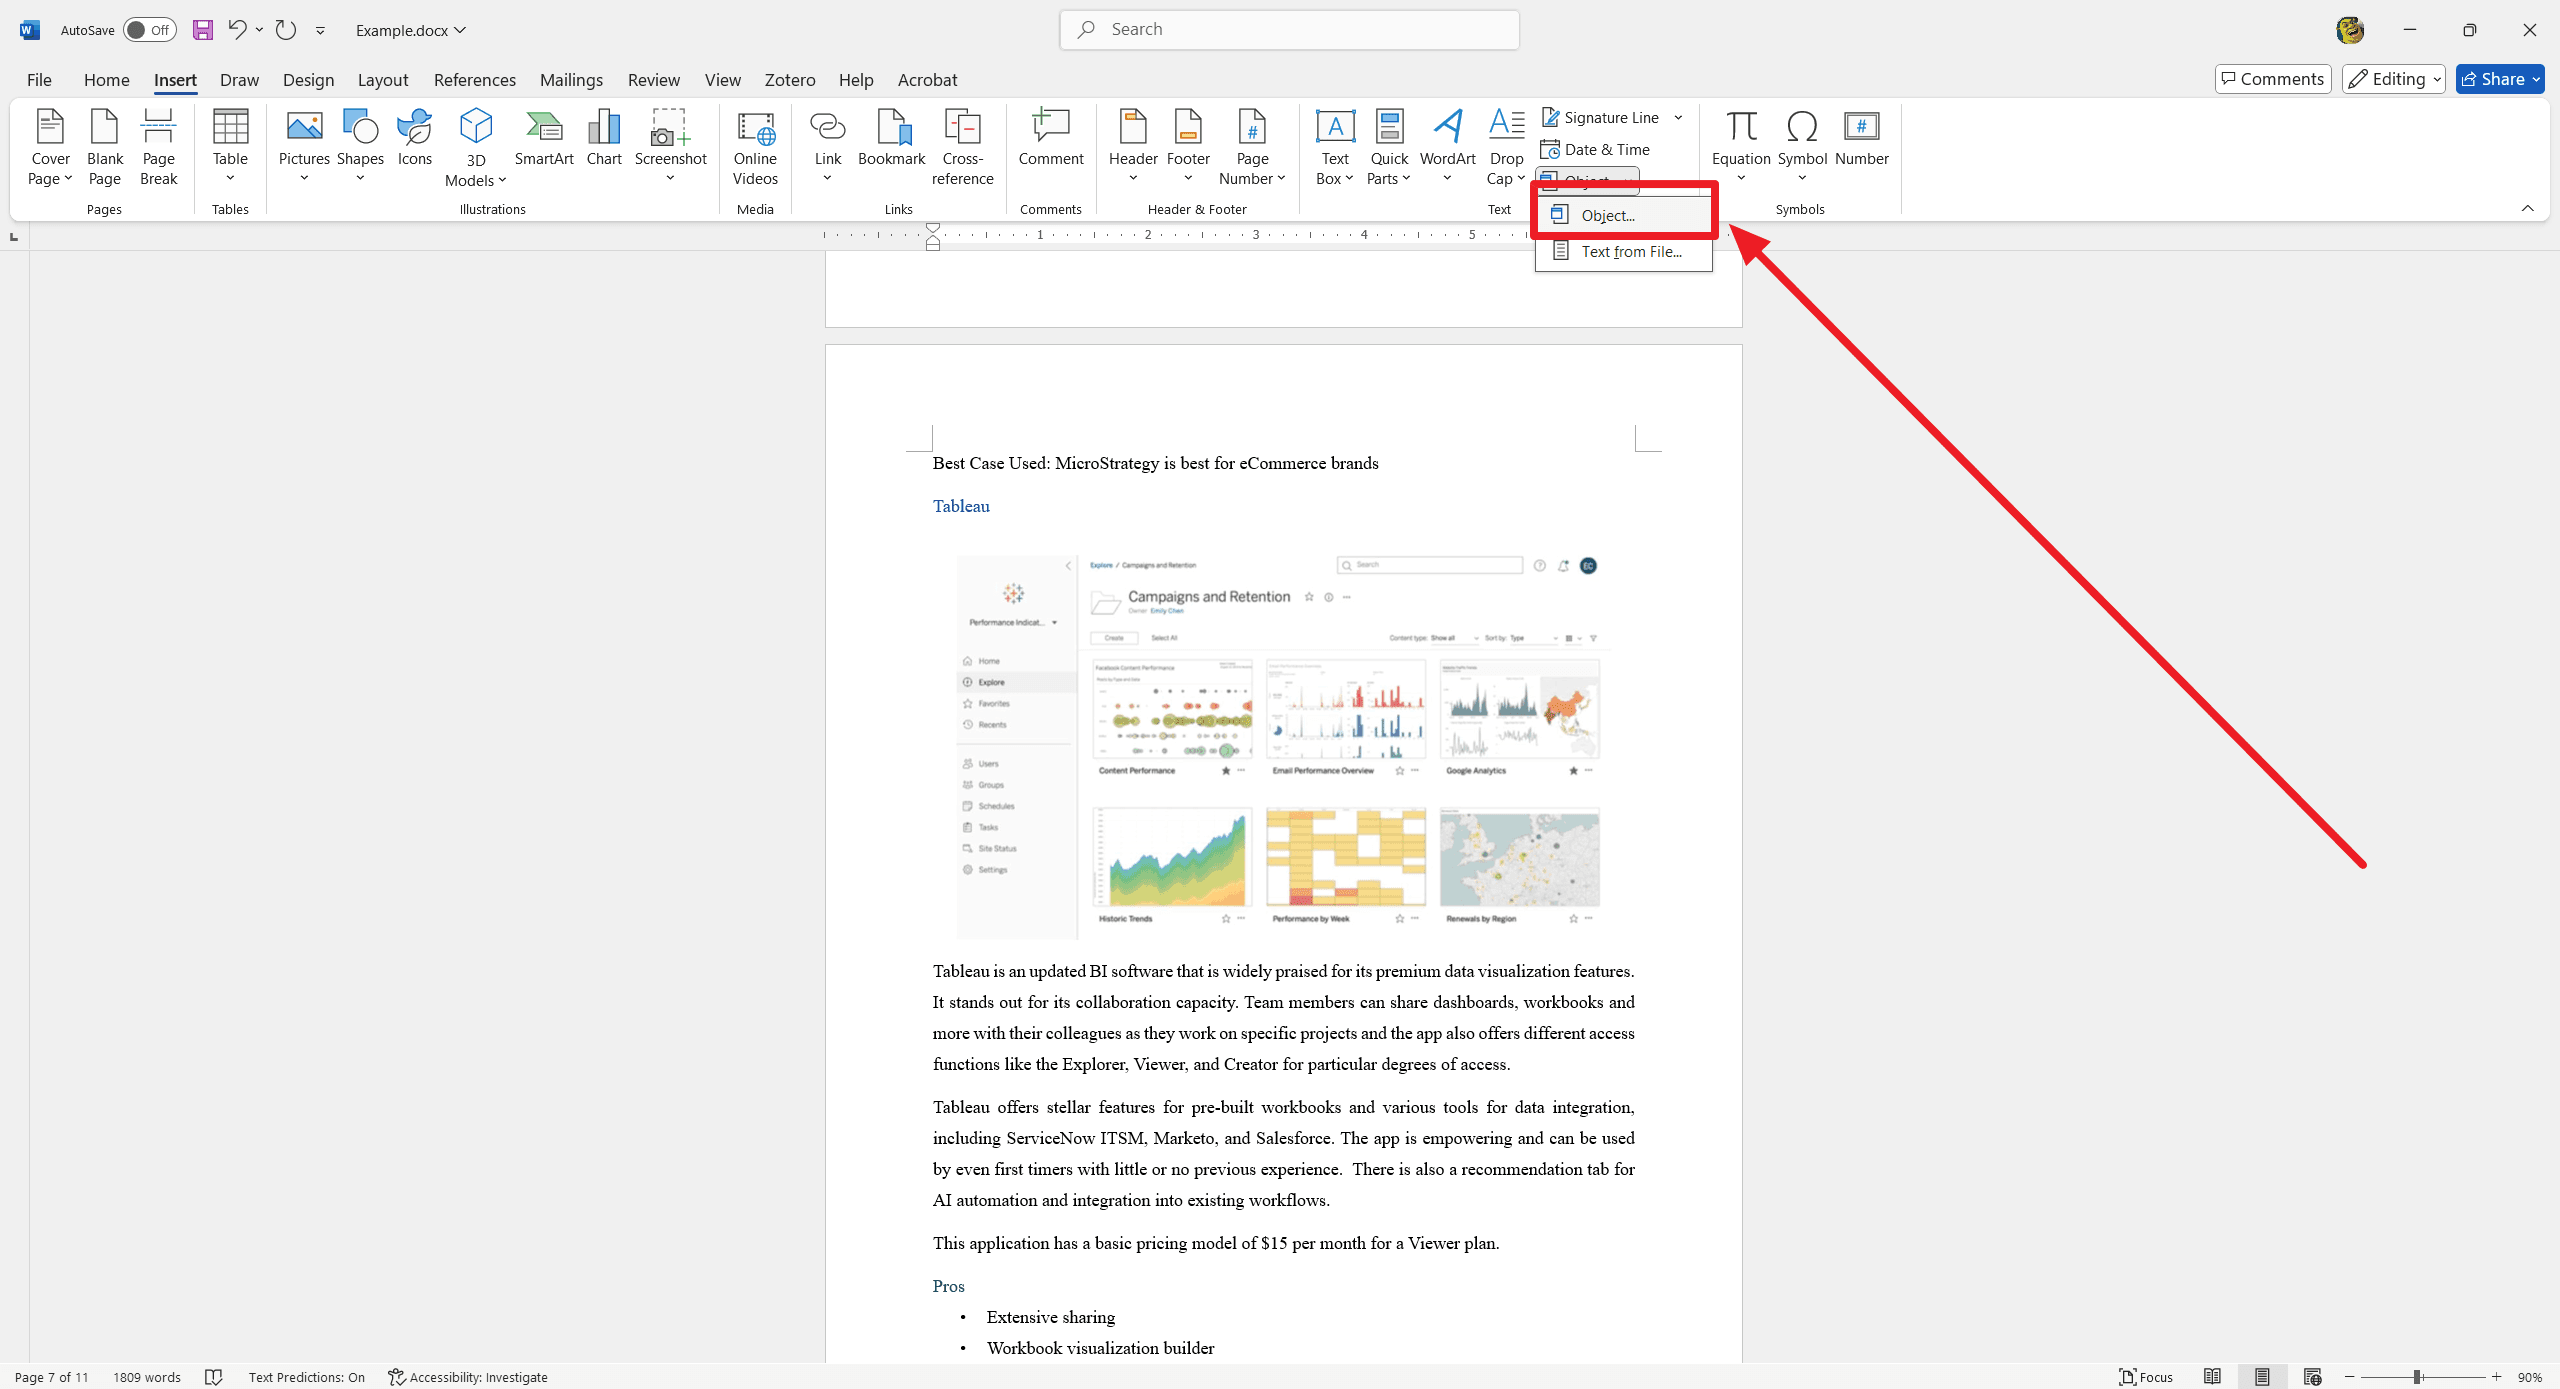Toggle Focus mode
Viewport: 2560px width, 1389px height.
pos(2146,1377)
